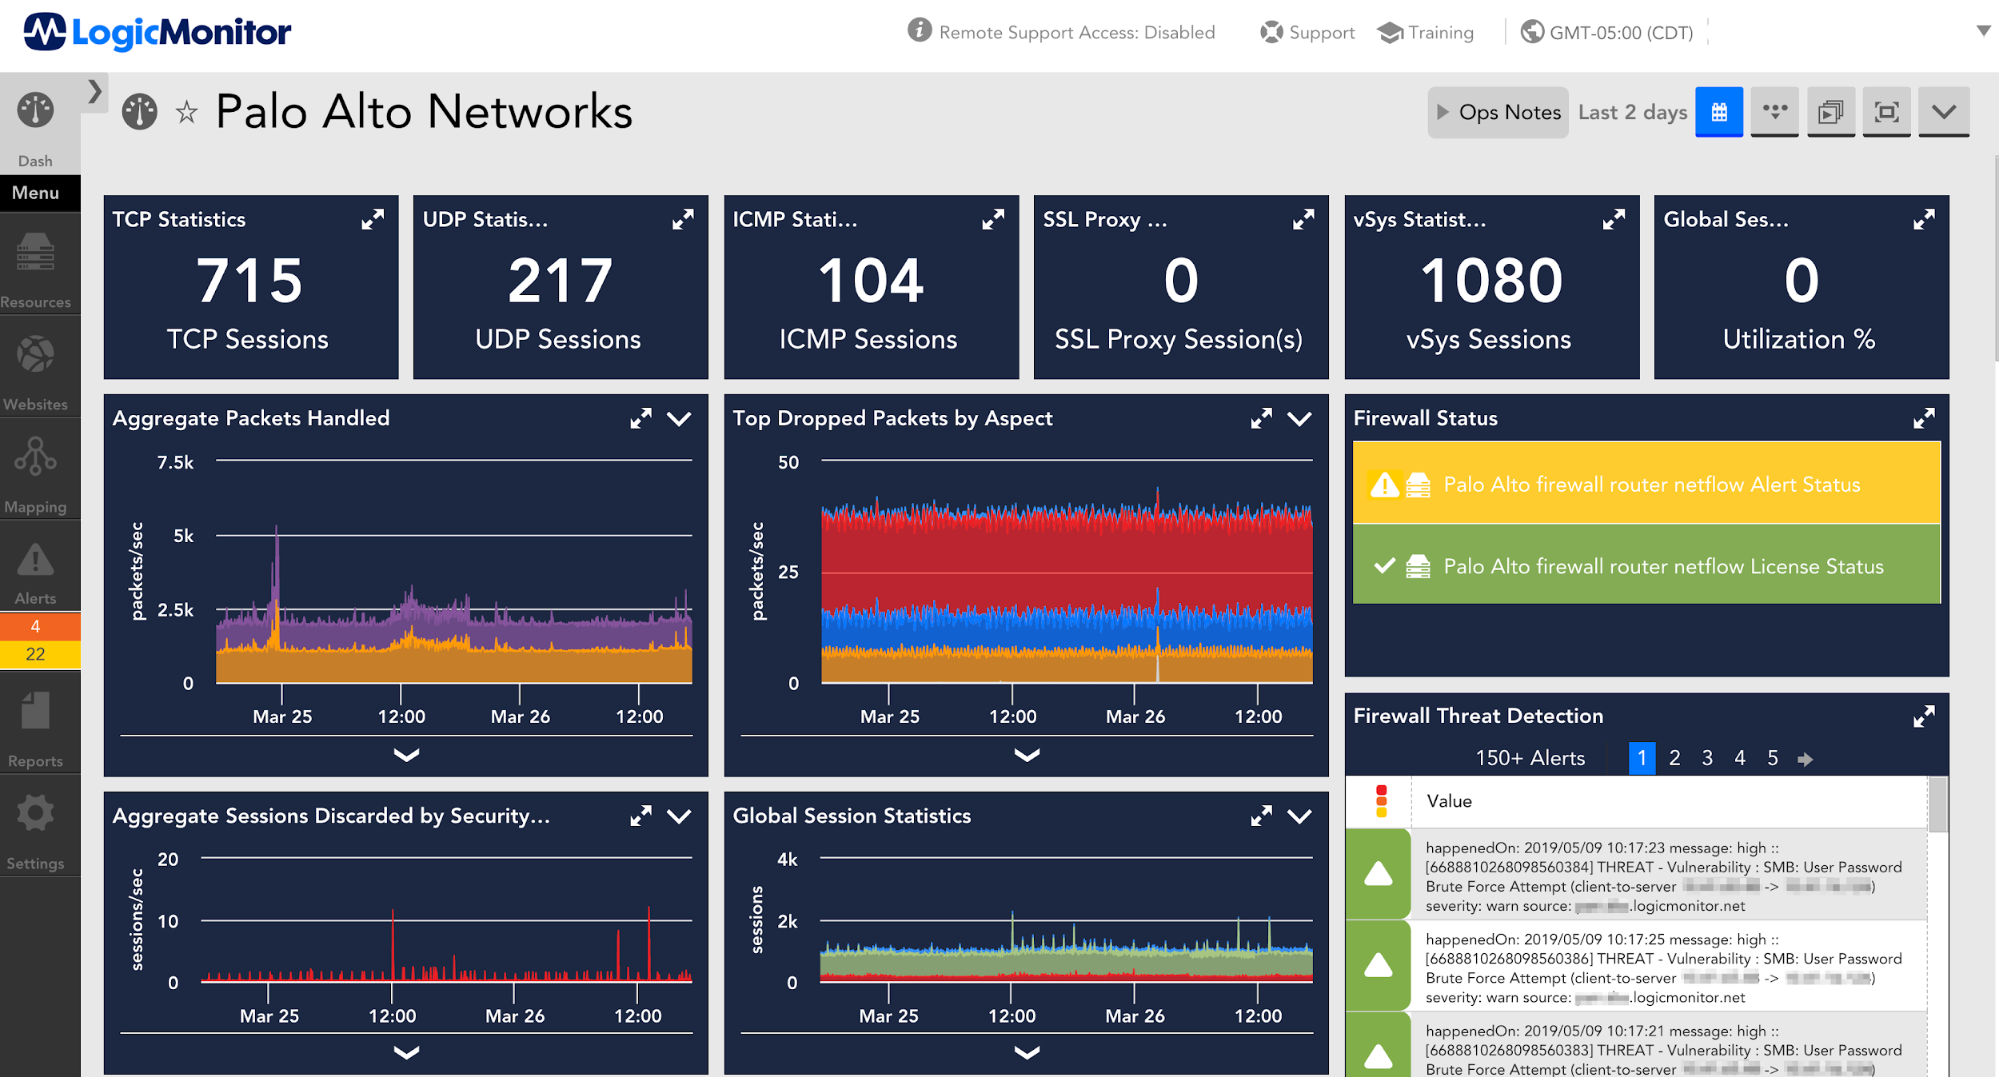This screenshot has height=1078, width=1999.
Task: Click the GMT-05:00 (CDT) timezone
Action: point(1607,32)
